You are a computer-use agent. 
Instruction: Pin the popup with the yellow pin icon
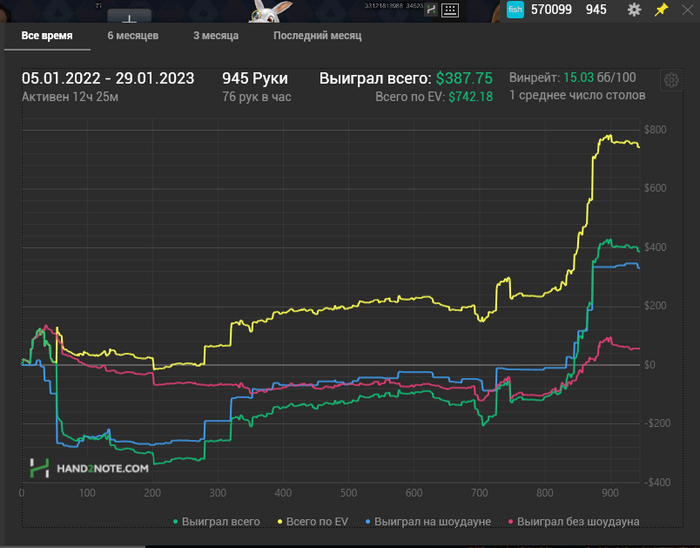(661, 9)
